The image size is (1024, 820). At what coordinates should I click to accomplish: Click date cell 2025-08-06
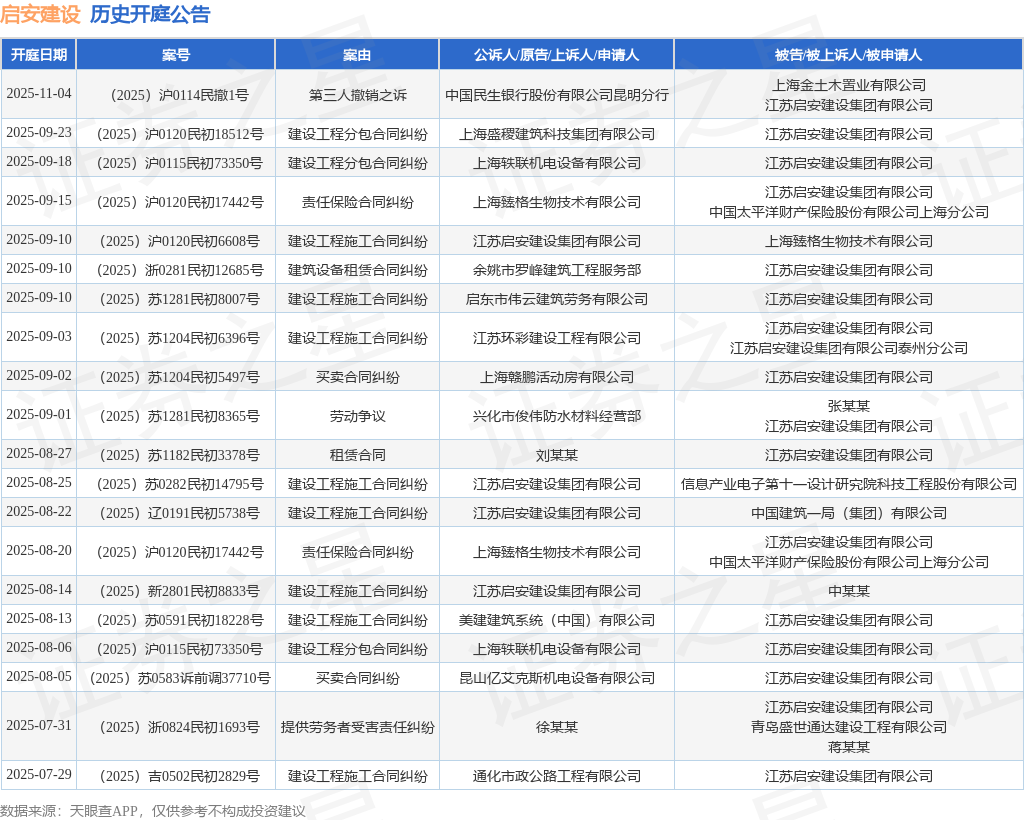coord(39,647)
